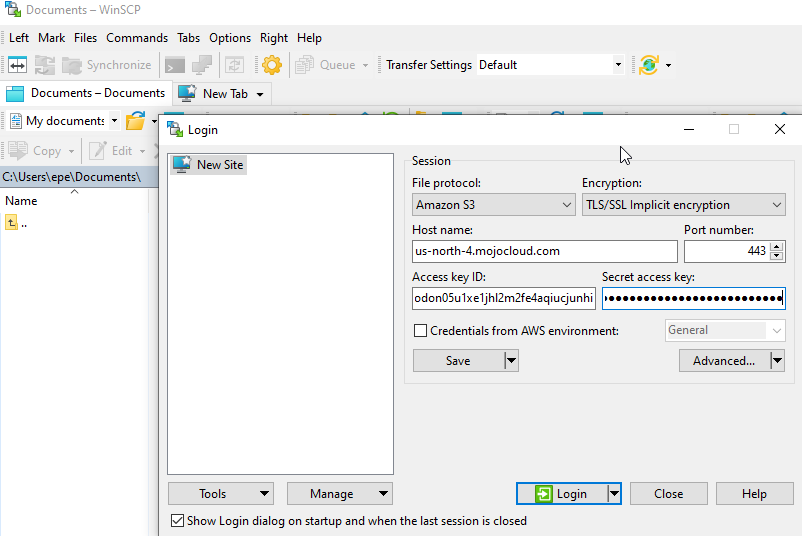Open terminal console icon in toolbar
This screenshot has height=536, width=802.
tap(174, 65)
